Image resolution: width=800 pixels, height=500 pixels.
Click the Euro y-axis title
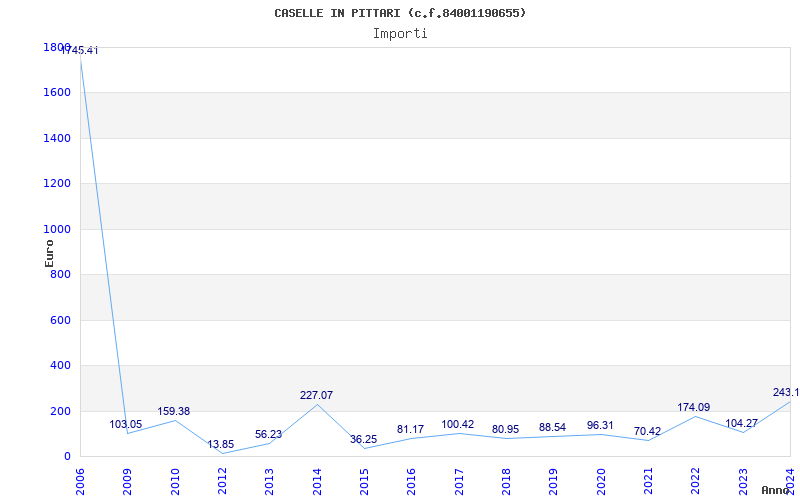pyautogui.click(x=49, y=254)
